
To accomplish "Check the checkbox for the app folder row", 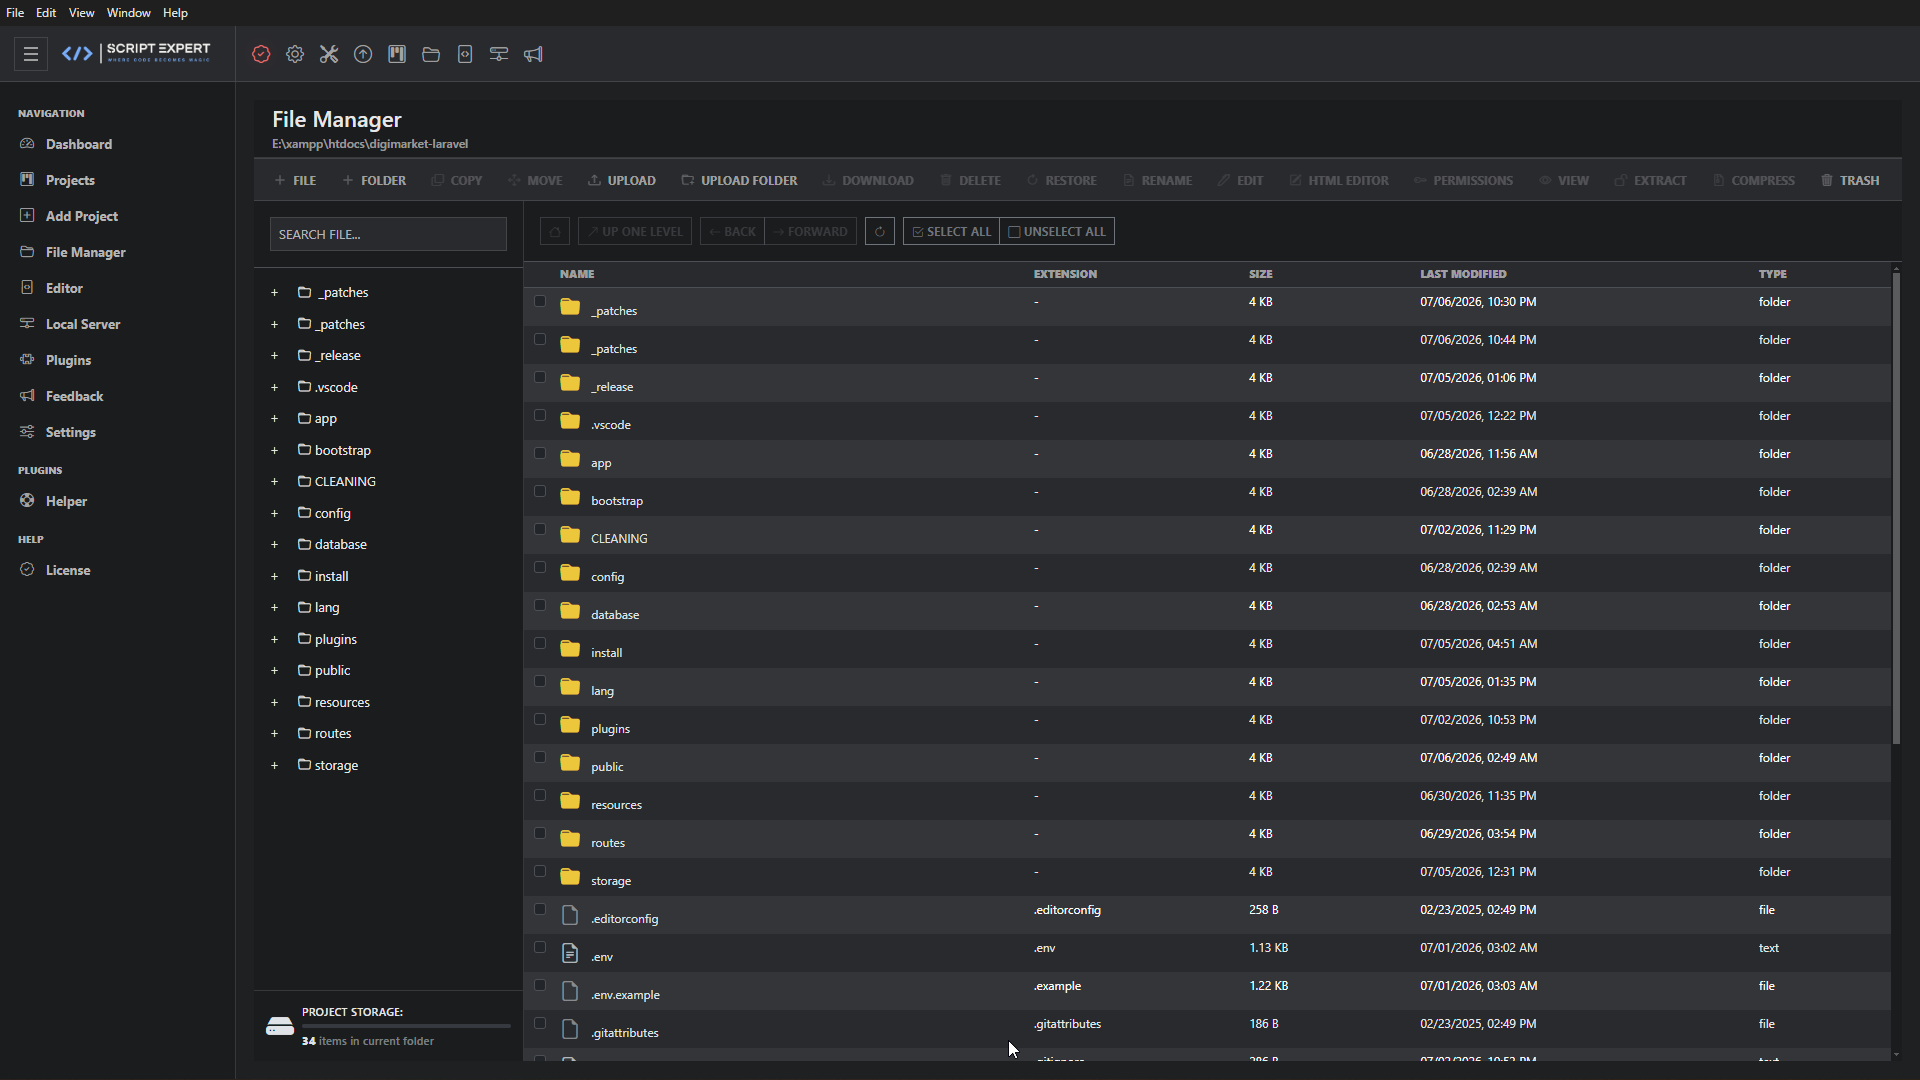I will [540, 453].
